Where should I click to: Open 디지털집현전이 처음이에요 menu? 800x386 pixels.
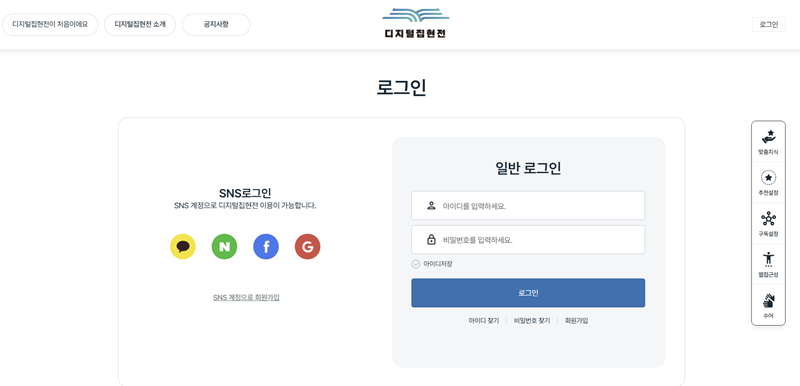click(50, 24)
